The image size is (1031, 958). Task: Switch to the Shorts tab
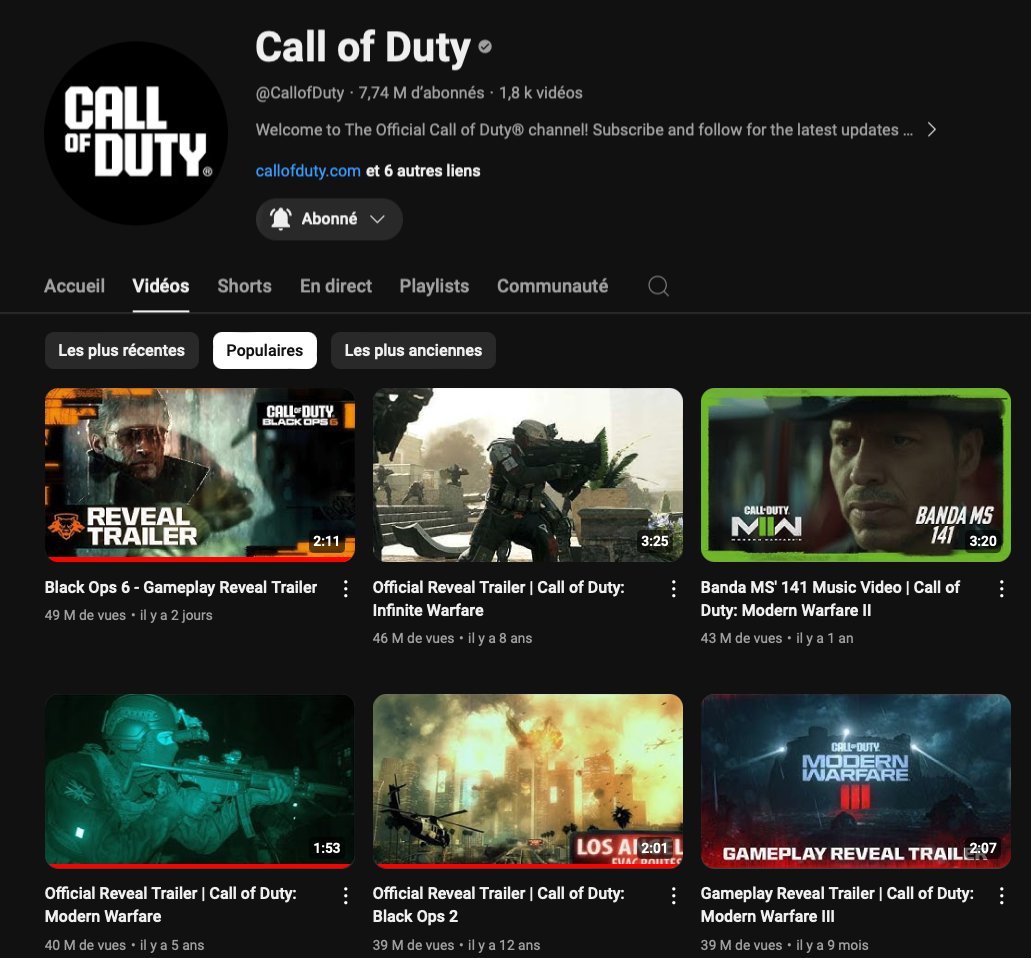(x=244, y=285)
